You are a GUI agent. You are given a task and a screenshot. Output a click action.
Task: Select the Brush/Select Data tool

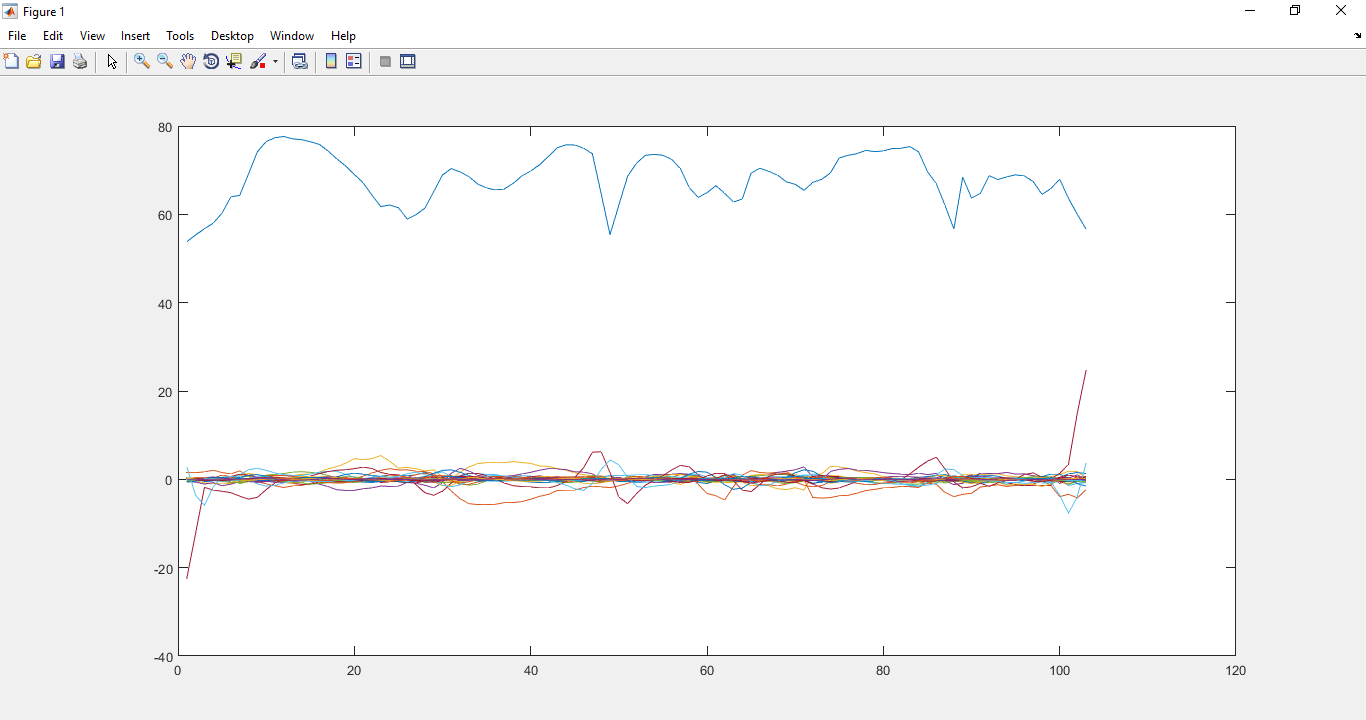tap(258, 61)
